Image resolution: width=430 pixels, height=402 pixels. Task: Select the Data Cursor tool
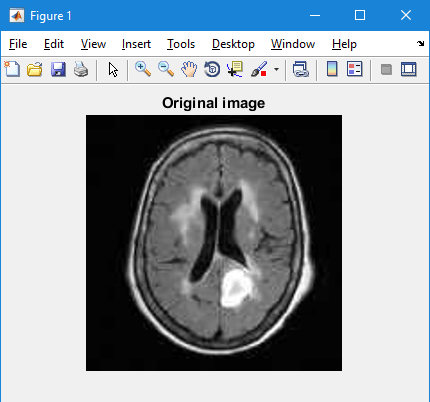[x=235, y=69]
